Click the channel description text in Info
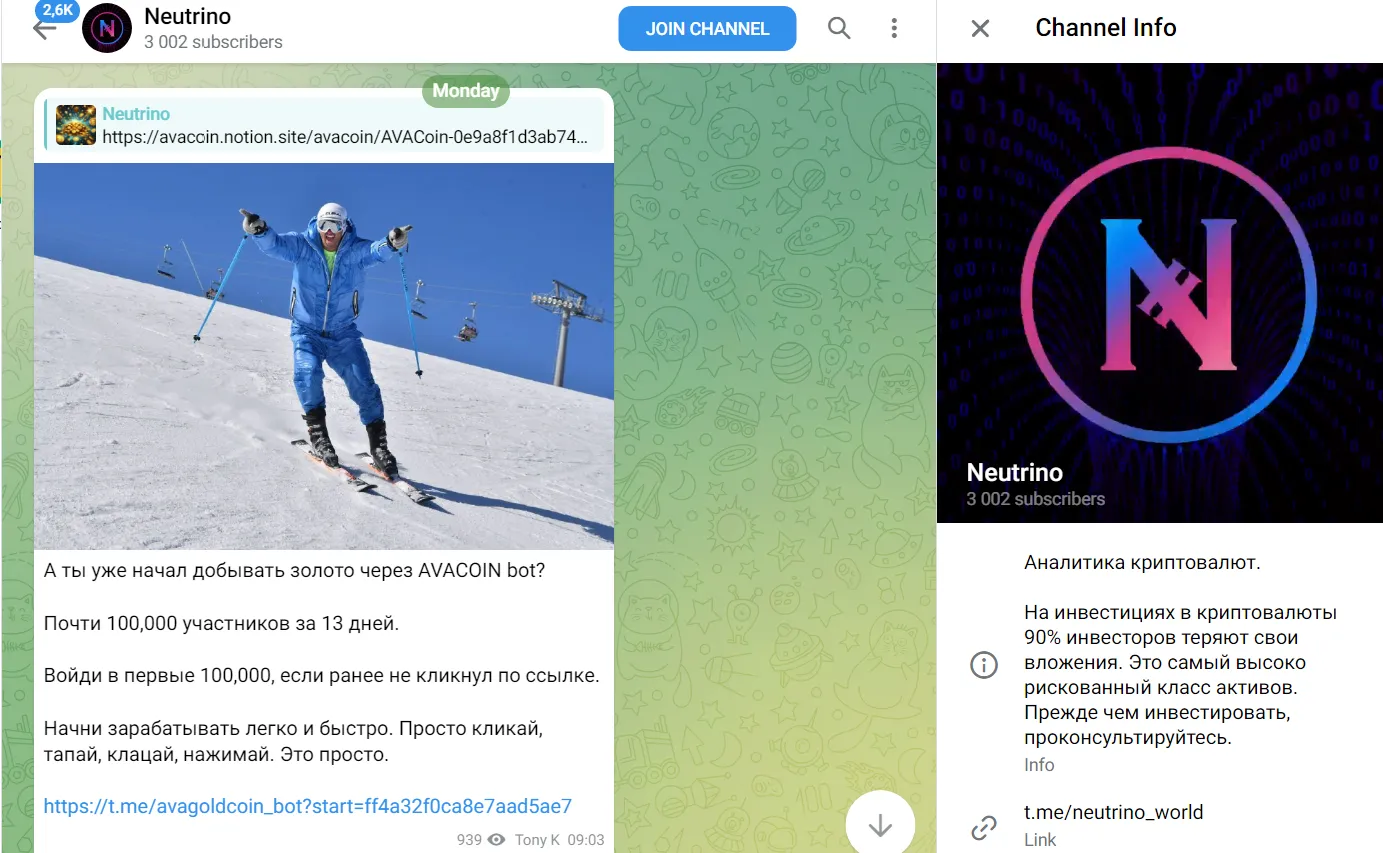This screenshot has height=853, width=1383. coord(1180,650)
